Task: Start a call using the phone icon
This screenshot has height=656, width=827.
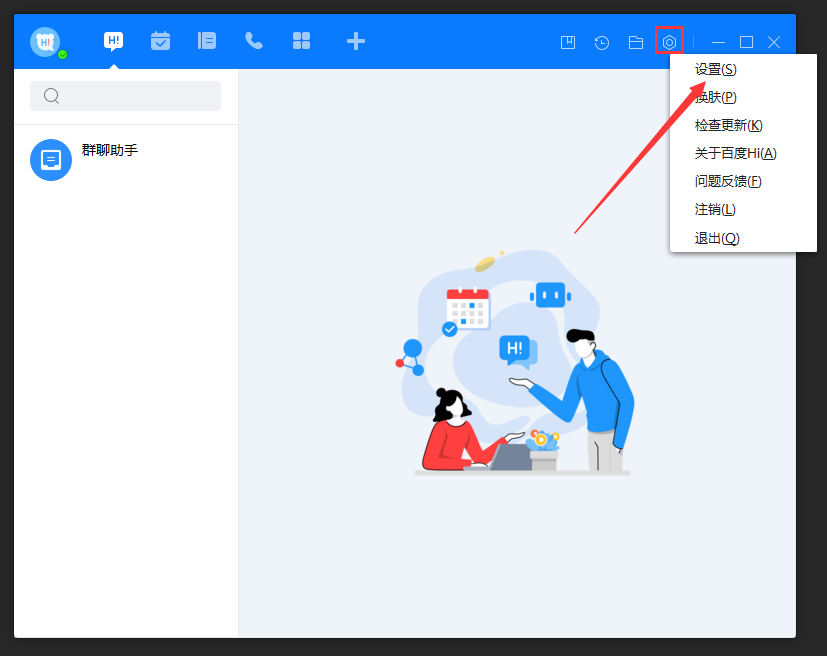Action: [253, 41]
